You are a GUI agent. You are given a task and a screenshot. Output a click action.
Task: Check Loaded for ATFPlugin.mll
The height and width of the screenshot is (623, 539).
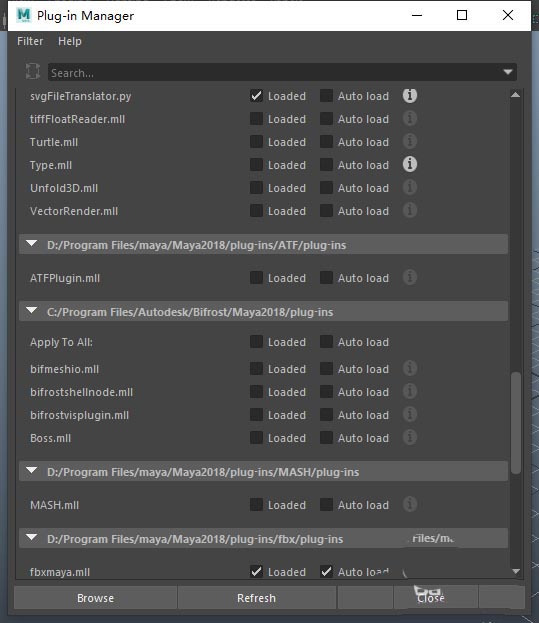pos(256,278)
